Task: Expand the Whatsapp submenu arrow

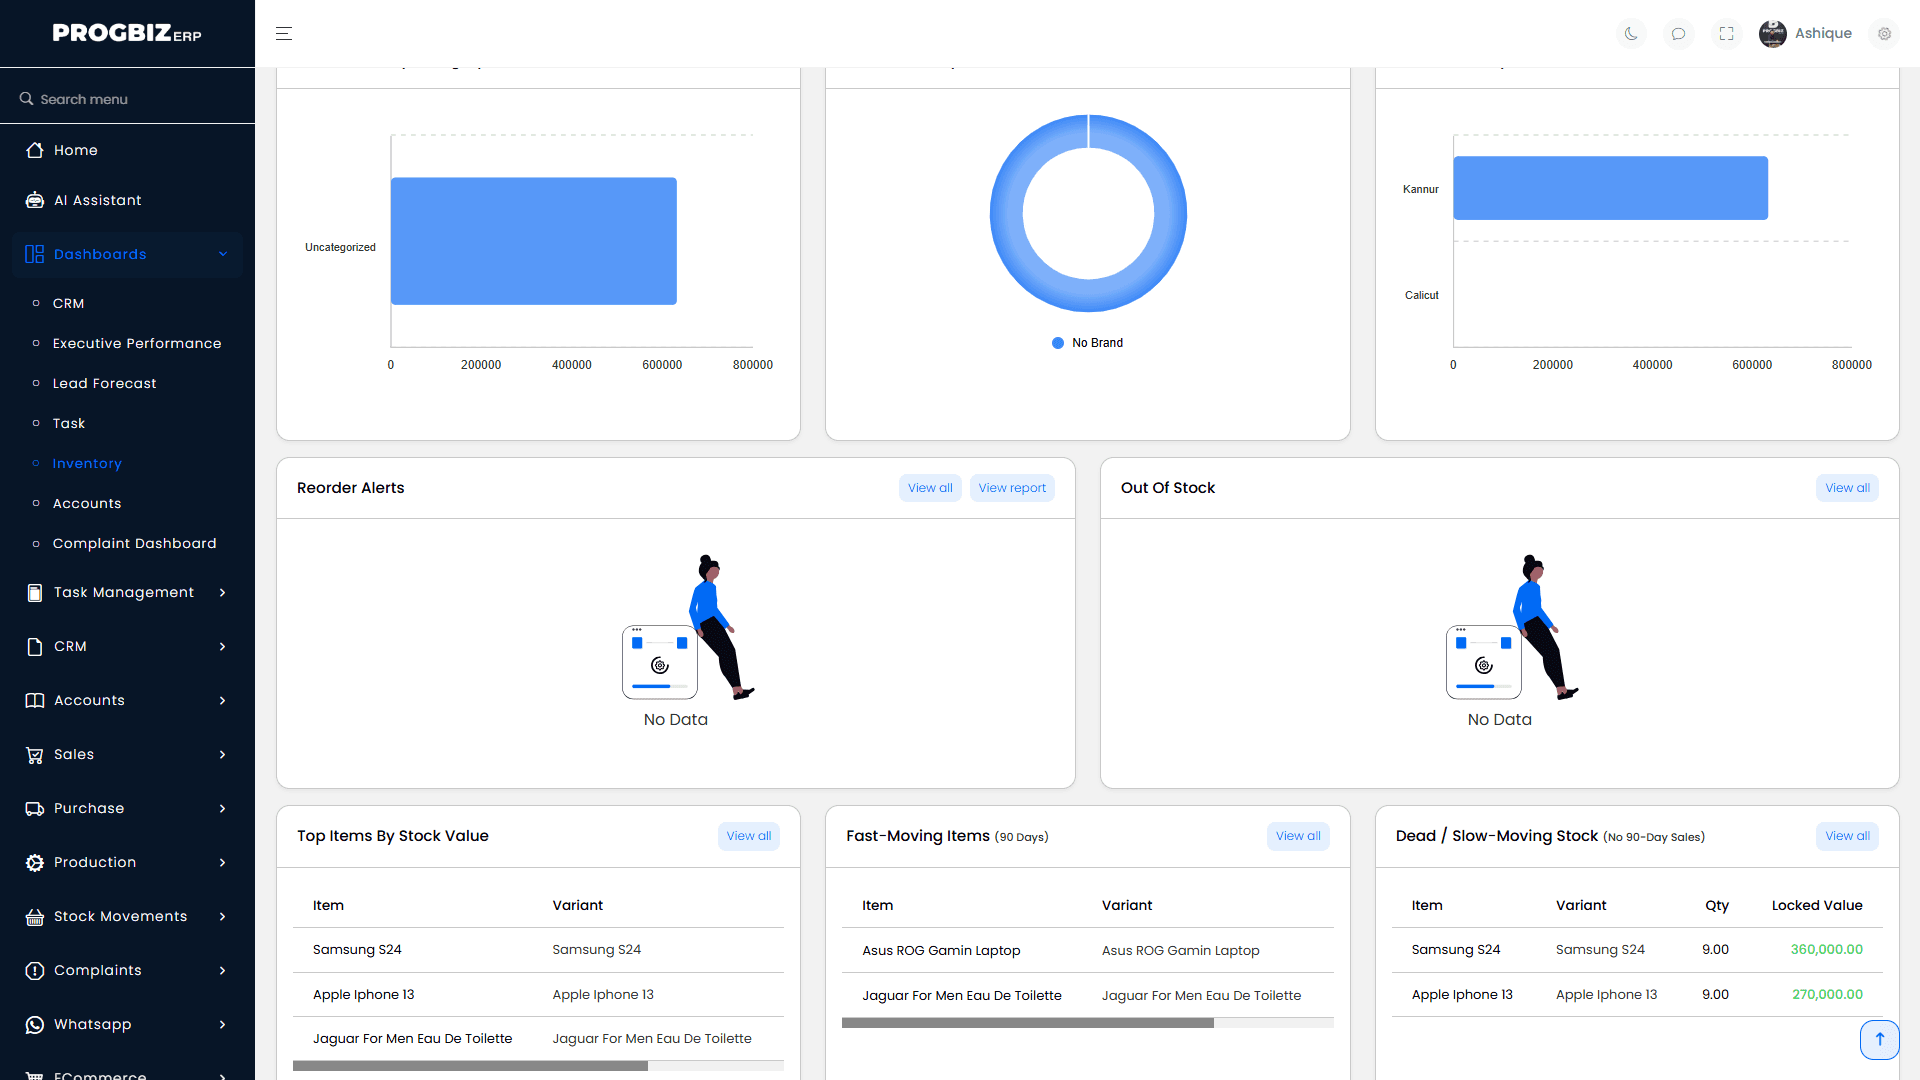Action: 223,1024
